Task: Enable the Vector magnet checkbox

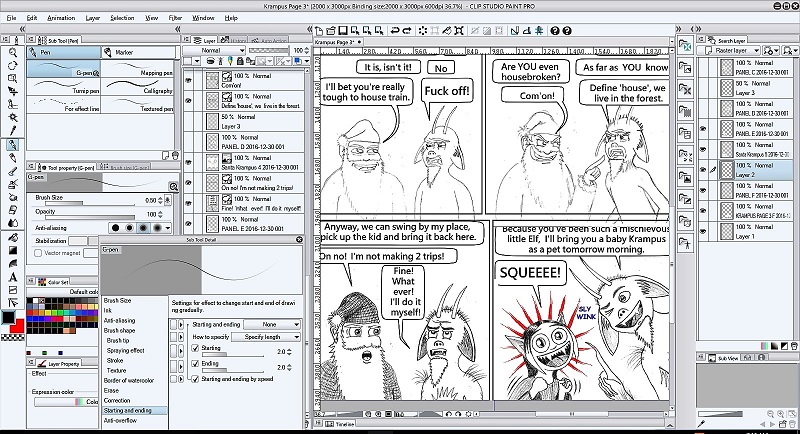Action: 38,252
